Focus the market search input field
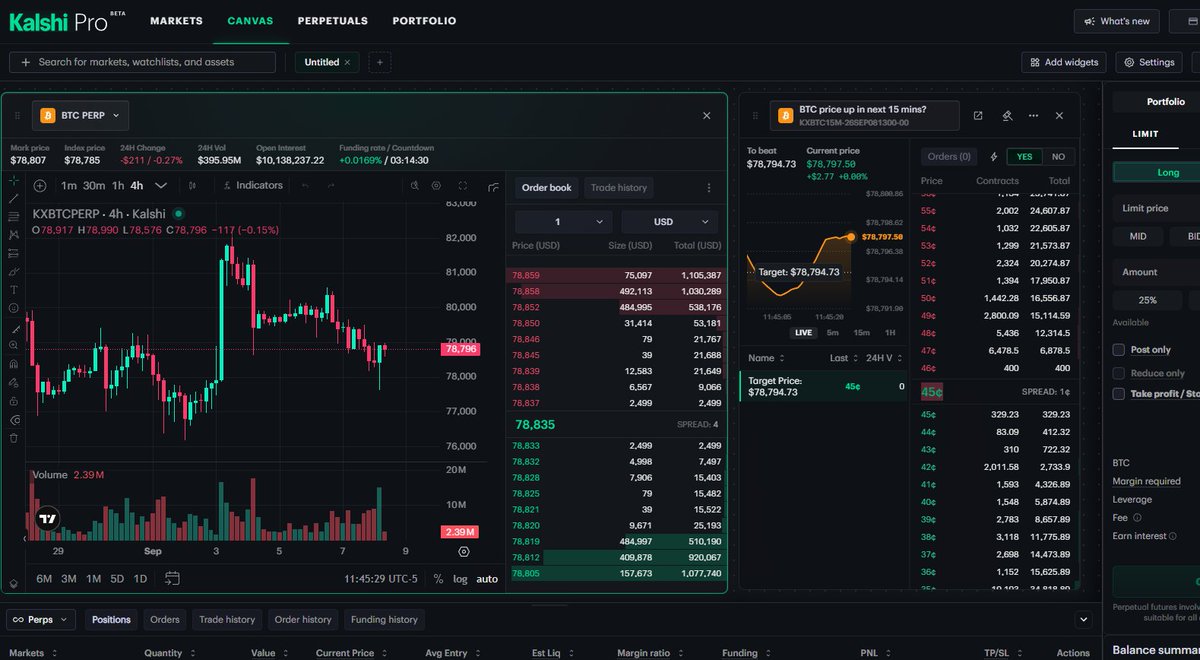The image size is (1200, 660). point(142,62)
